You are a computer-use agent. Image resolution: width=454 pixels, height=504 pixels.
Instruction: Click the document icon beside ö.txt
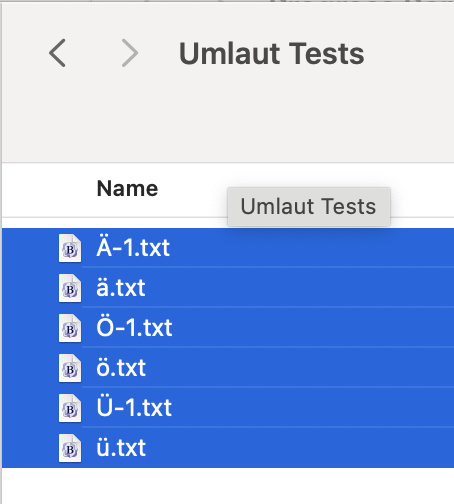70,368
